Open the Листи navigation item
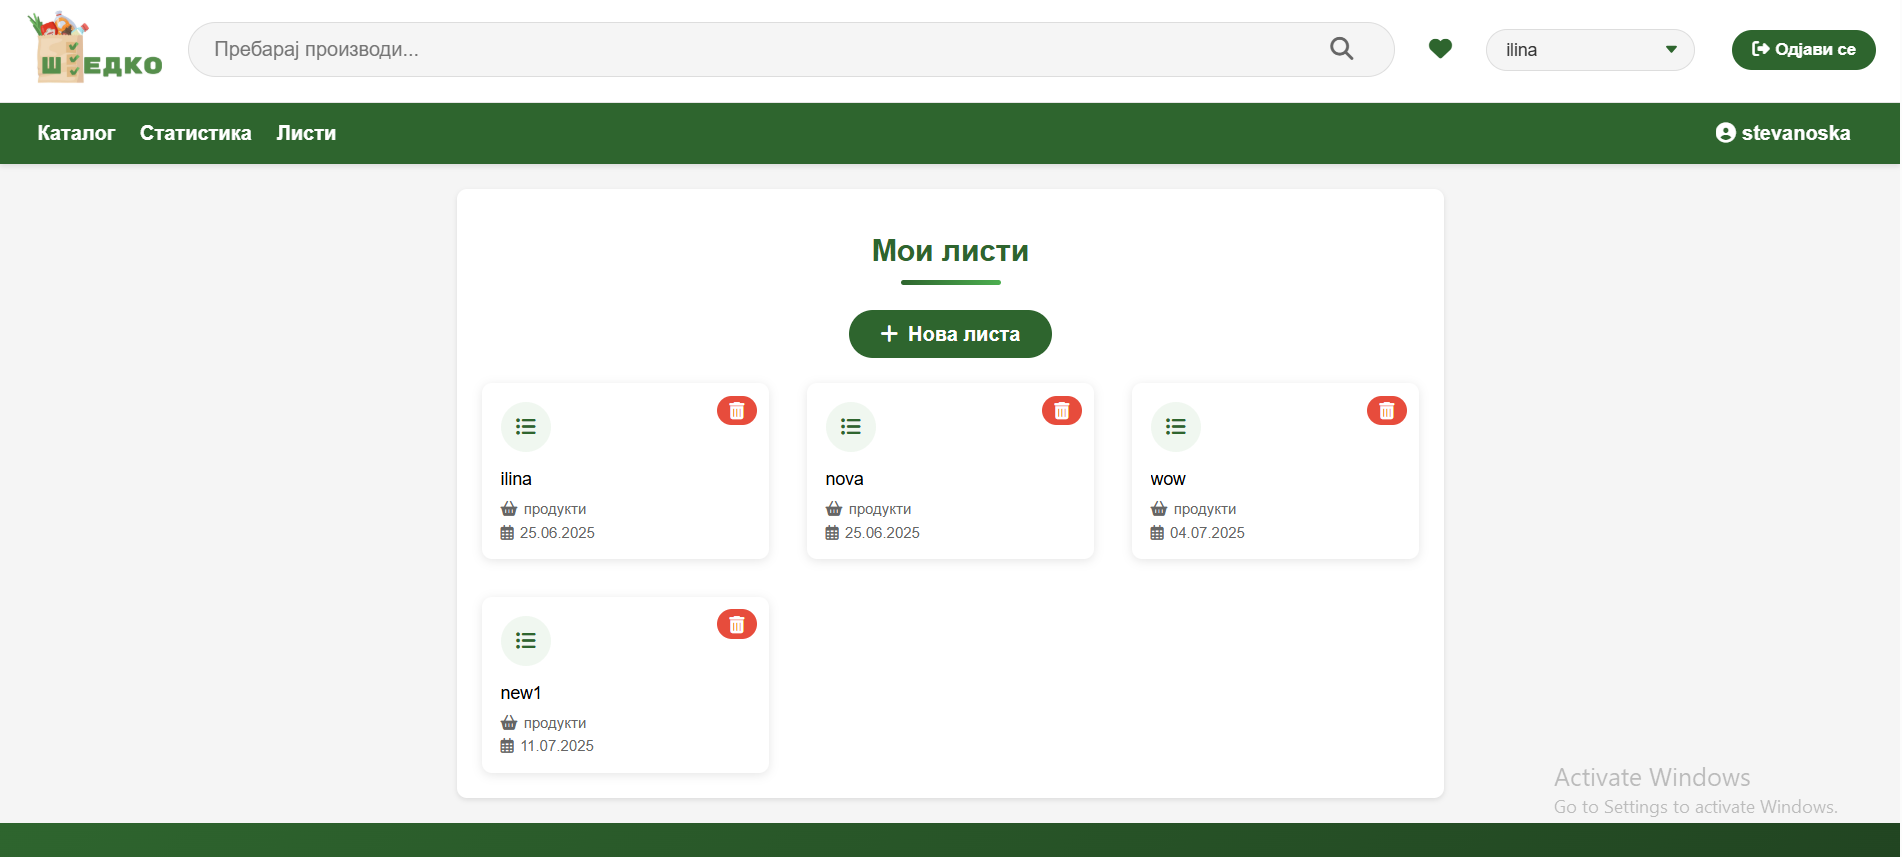Screen dimensions: 1902x857 306,133
